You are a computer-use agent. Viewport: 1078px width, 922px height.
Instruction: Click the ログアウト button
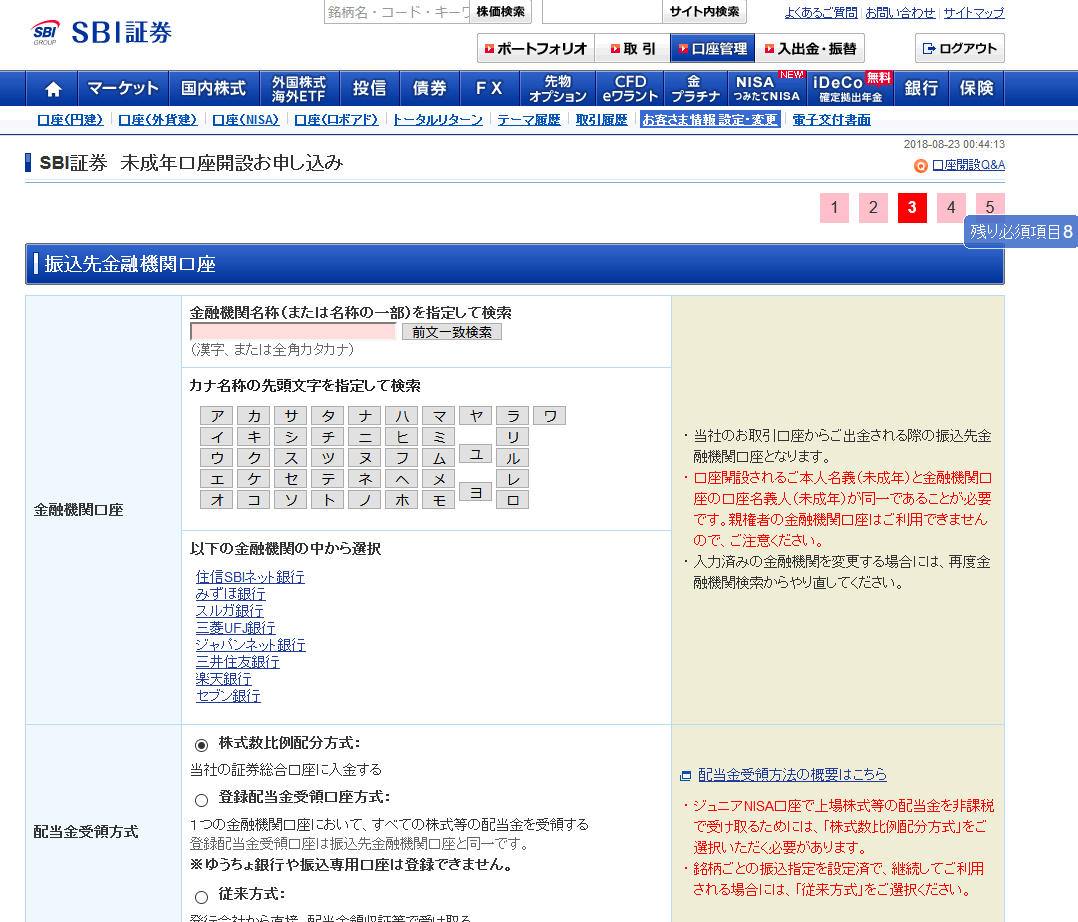pyautogui.click(x=960, y=48)
